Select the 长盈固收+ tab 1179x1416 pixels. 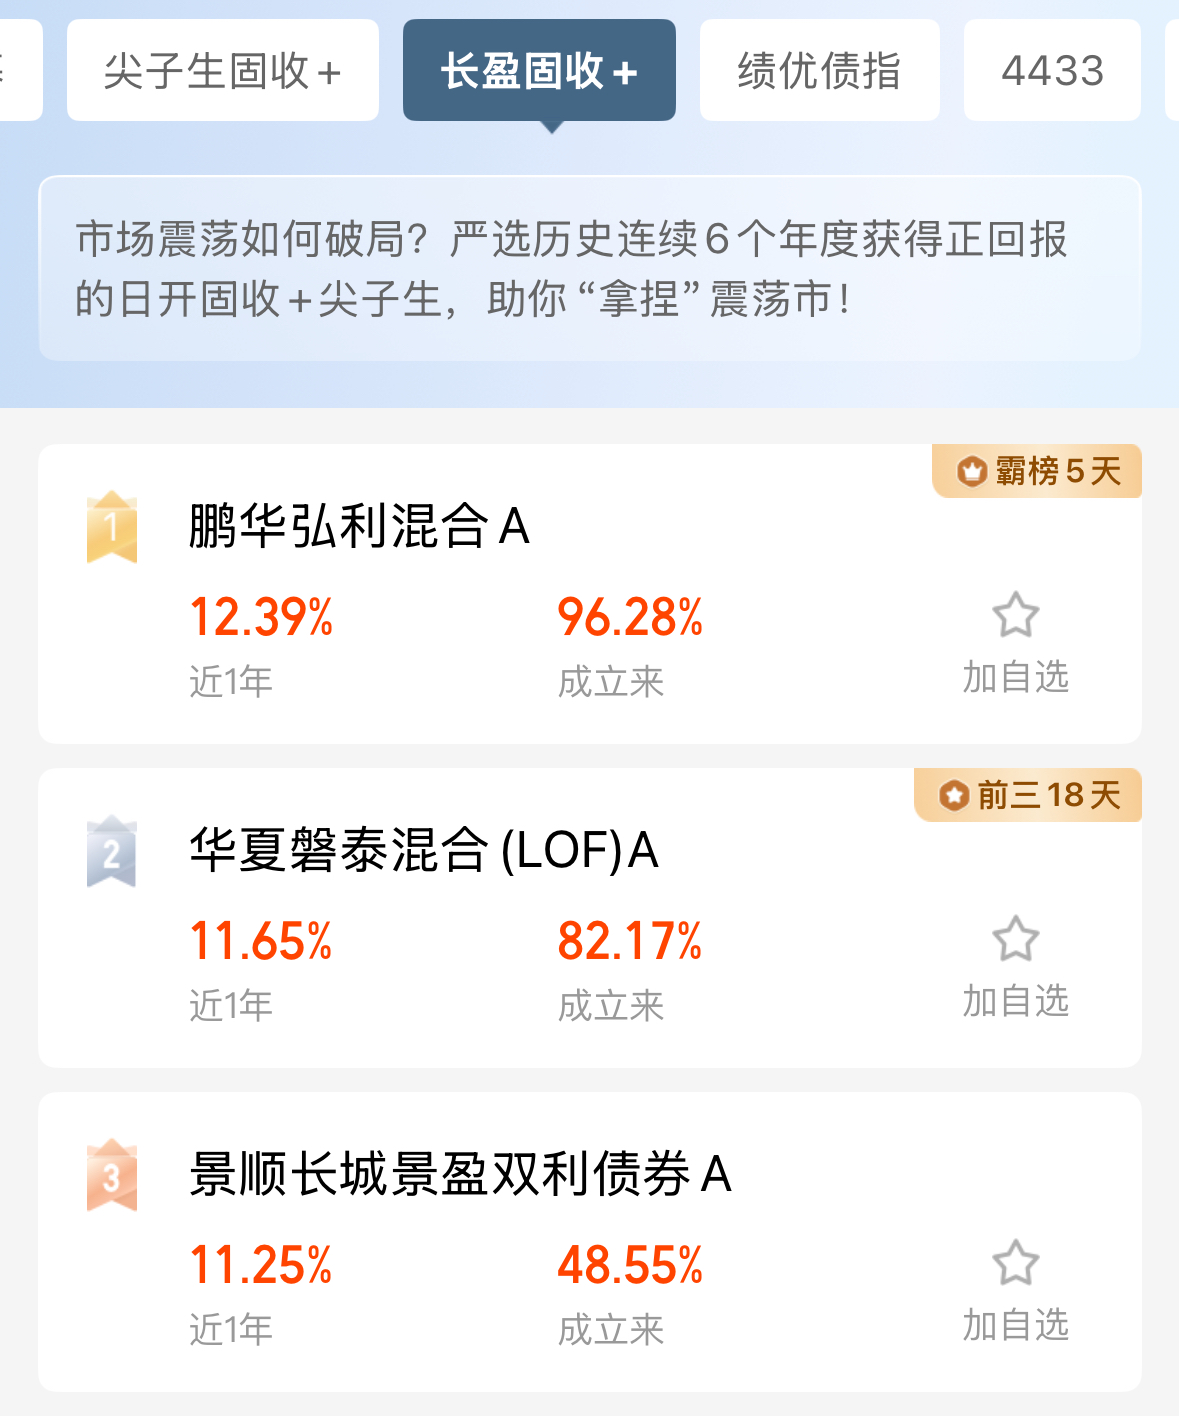[x=539, y=71]
